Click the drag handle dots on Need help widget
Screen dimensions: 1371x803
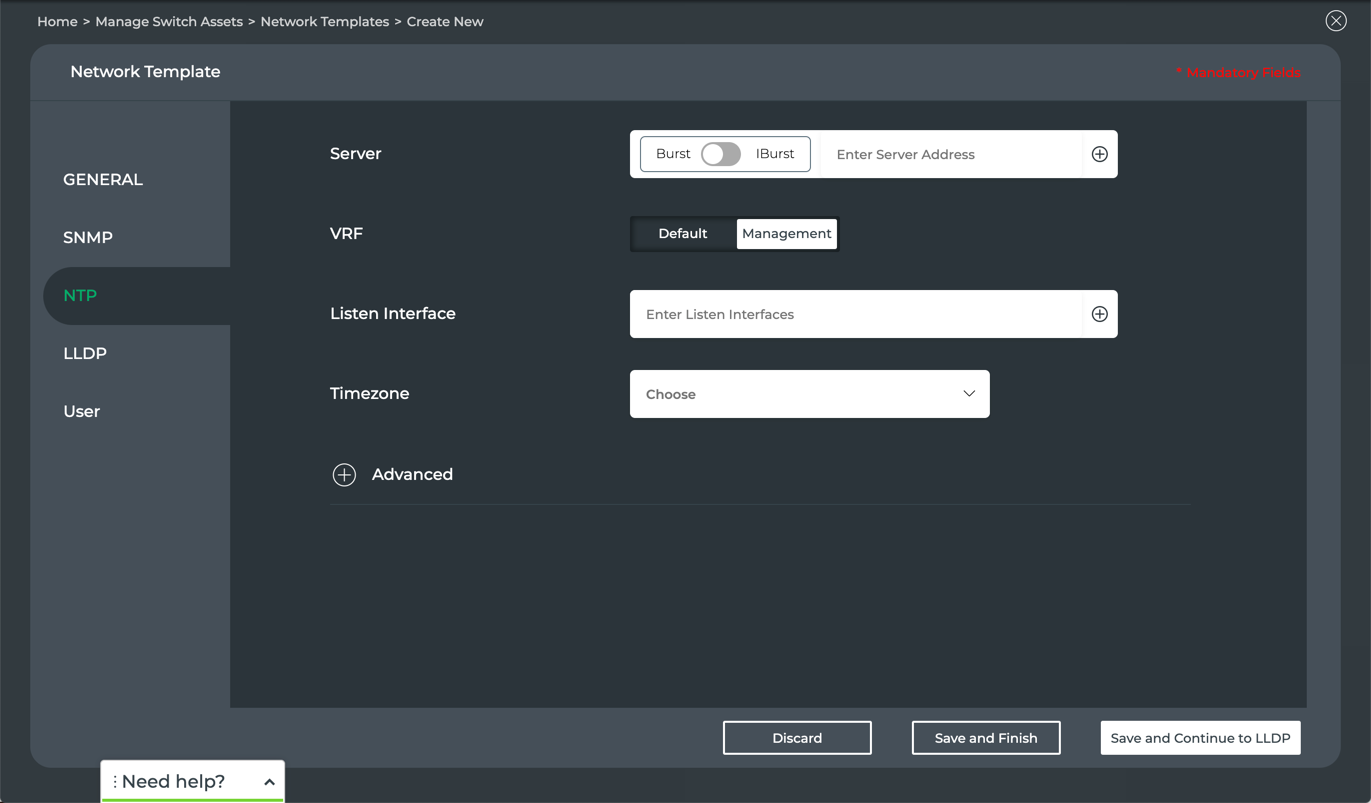point(115,782)
